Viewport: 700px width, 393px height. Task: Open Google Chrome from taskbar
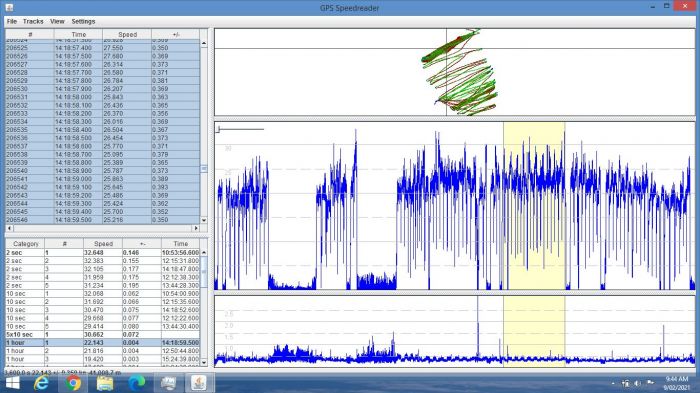coord(73,383)
